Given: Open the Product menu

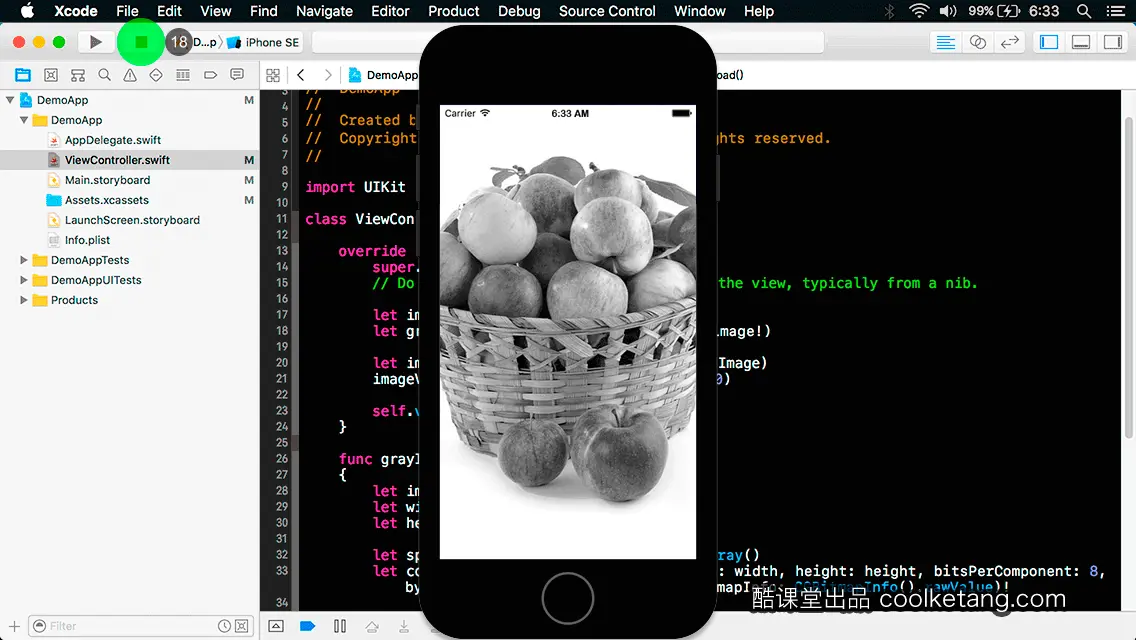Looking at the screenshot, I should click(454, 11).
